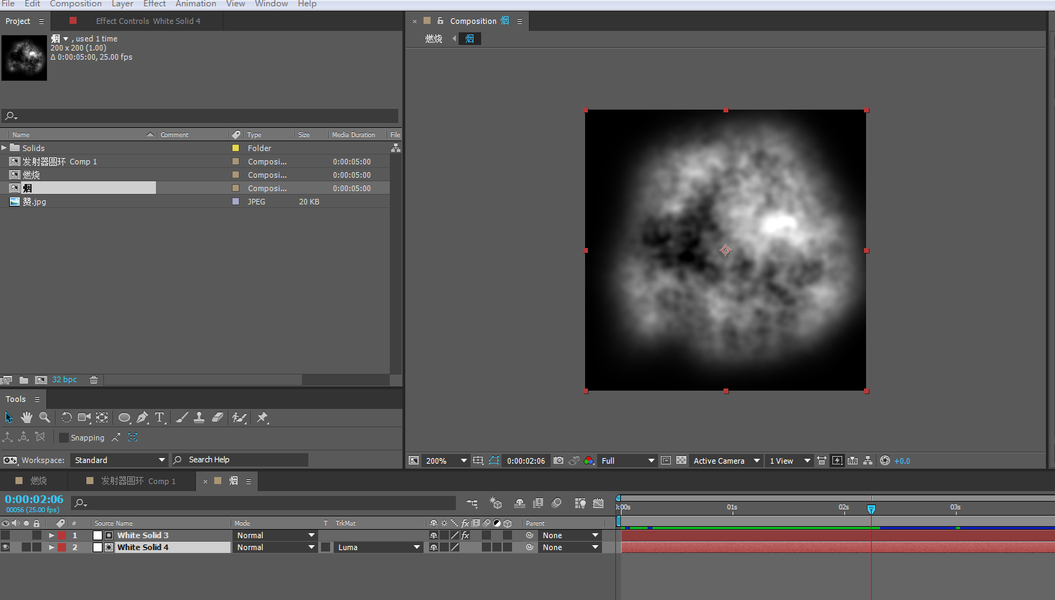Select the Type text tool
Screen dimensions: 1055x600
160,418
